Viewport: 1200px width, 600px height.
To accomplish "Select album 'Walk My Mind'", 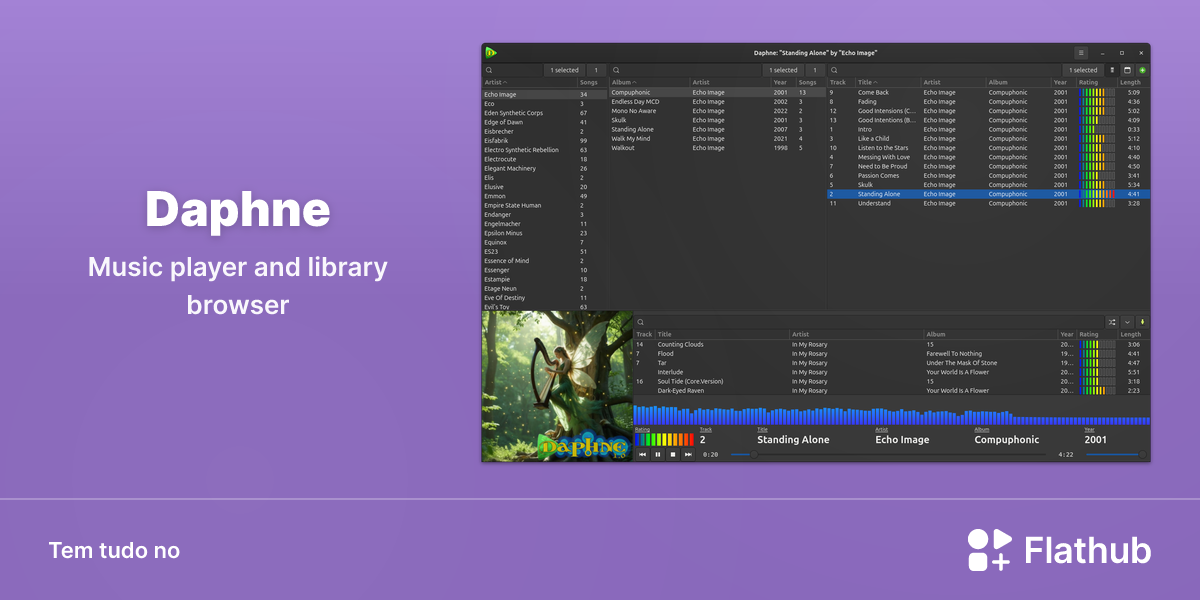I will pos(717,138).
